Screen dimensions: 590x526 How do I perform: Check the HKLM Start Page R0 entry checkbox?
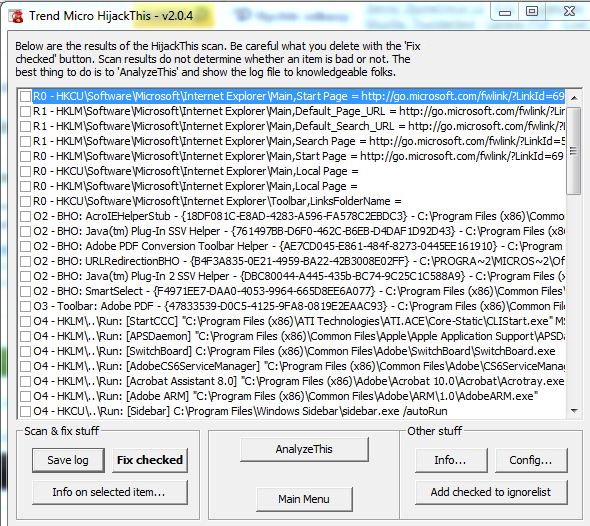tap(25, 157)
